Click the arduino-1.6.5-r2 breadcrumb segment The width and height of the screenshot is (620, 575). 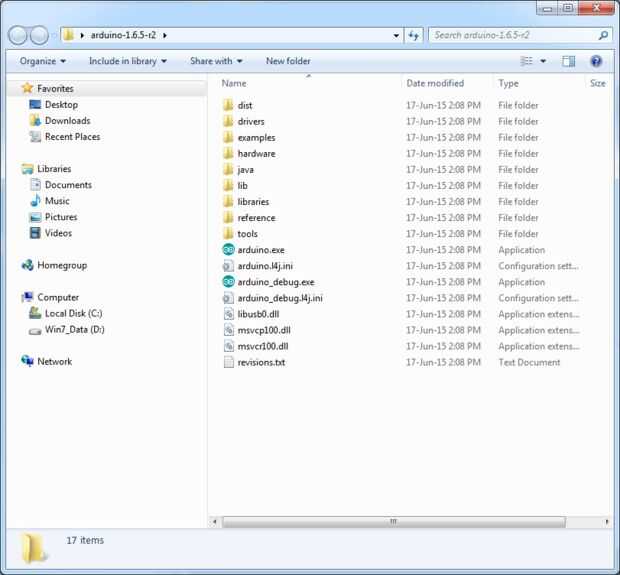[123, 35]
